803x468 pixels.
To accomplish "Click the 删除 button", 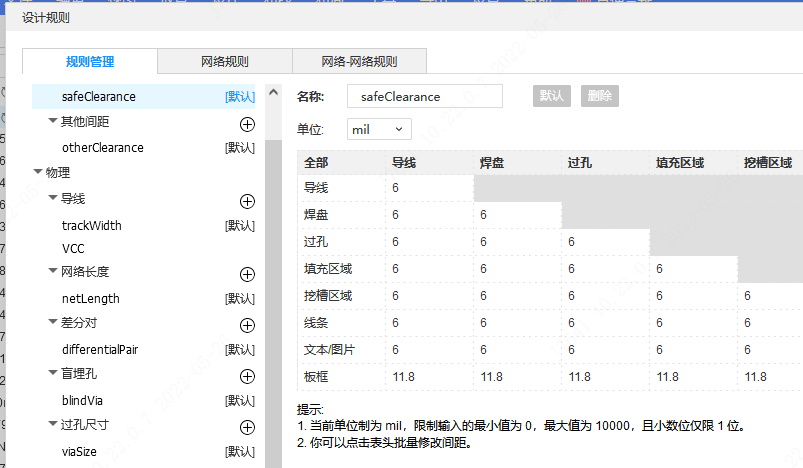I will pyautogui.click(x=600, y=96).
